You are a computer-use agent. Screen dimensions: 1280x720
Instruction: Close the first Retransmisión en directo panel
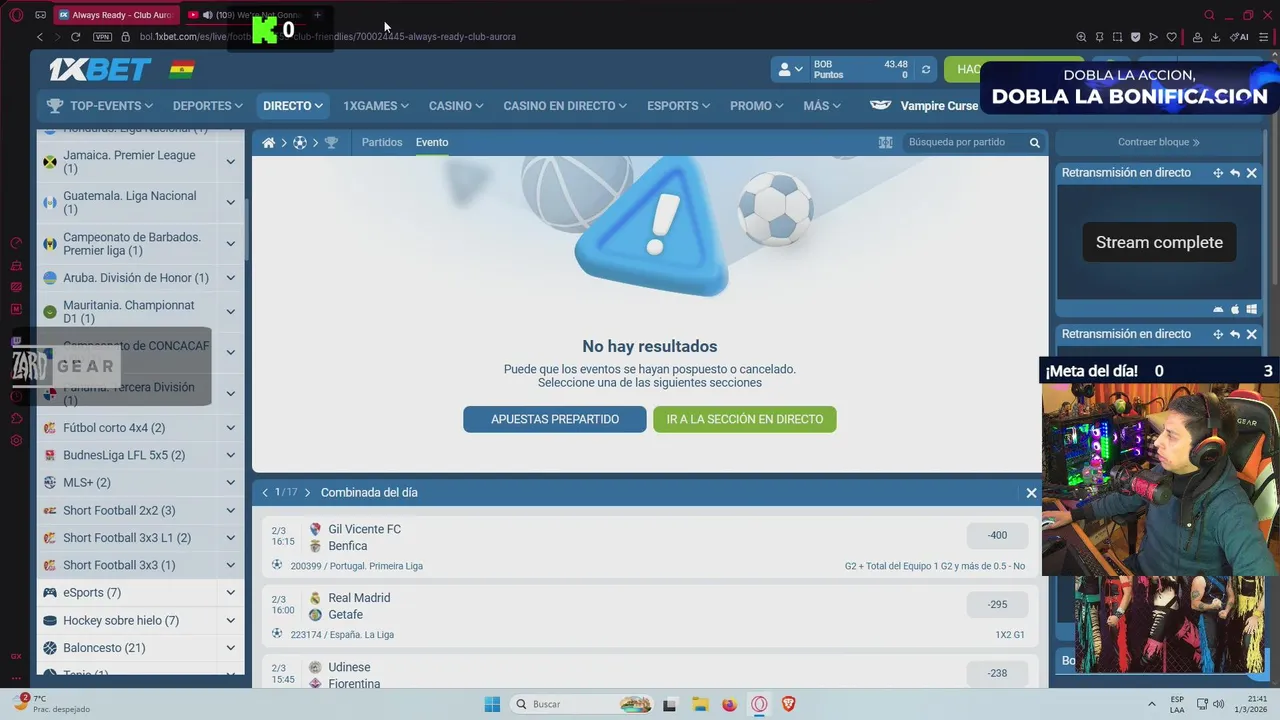[x=1252, y=173]
